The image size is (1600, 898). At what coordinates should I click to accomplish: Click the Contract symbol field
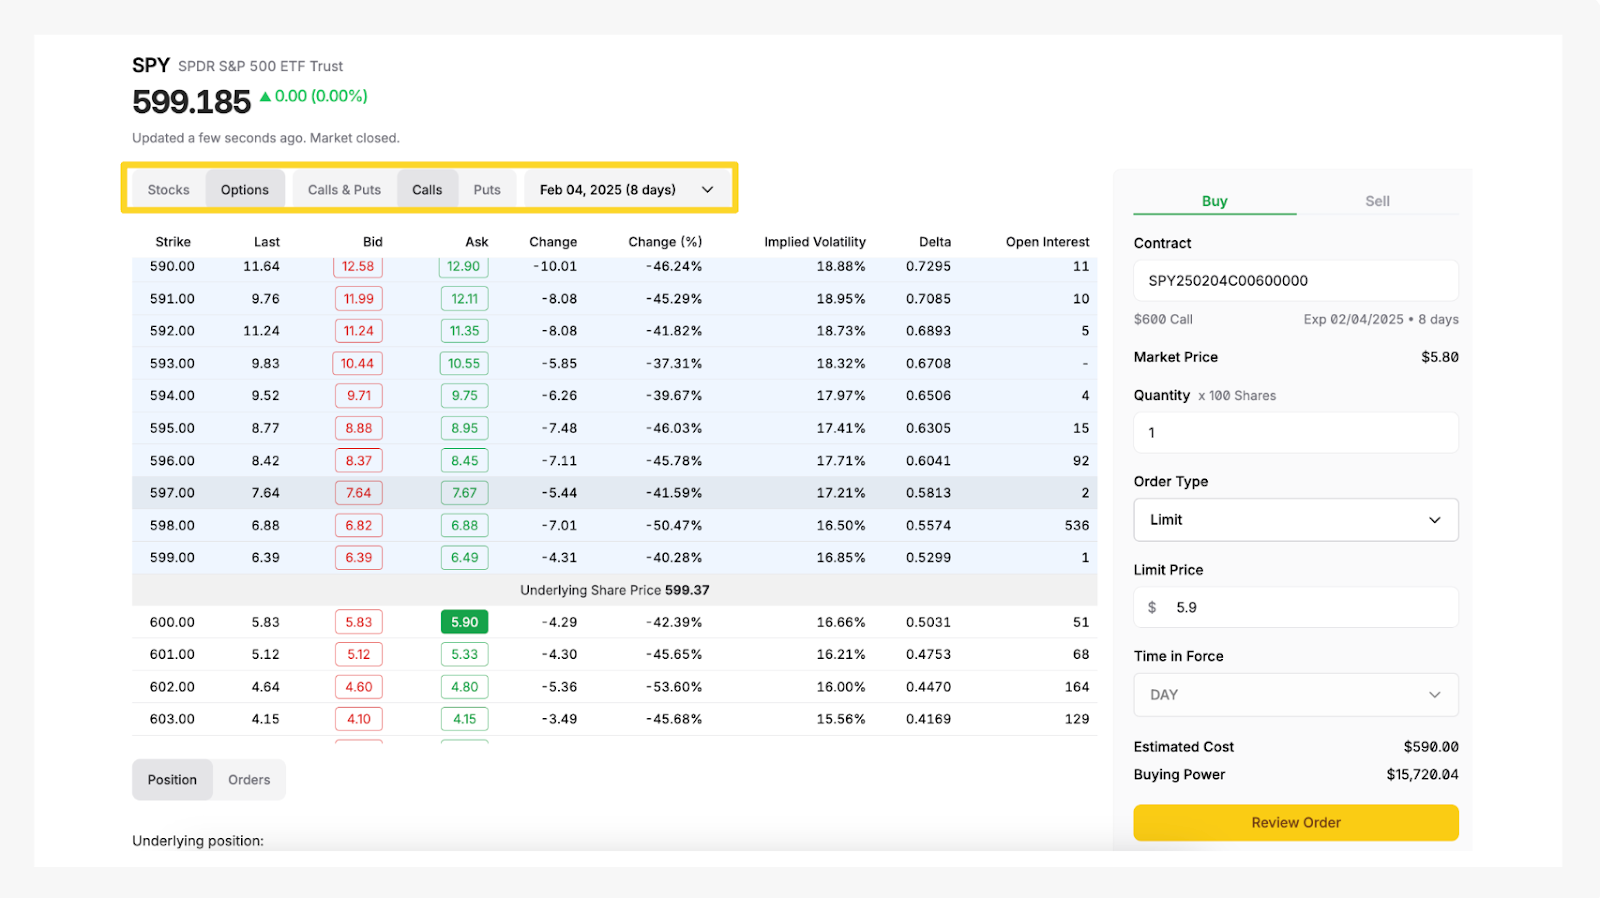pos(1296,281)
